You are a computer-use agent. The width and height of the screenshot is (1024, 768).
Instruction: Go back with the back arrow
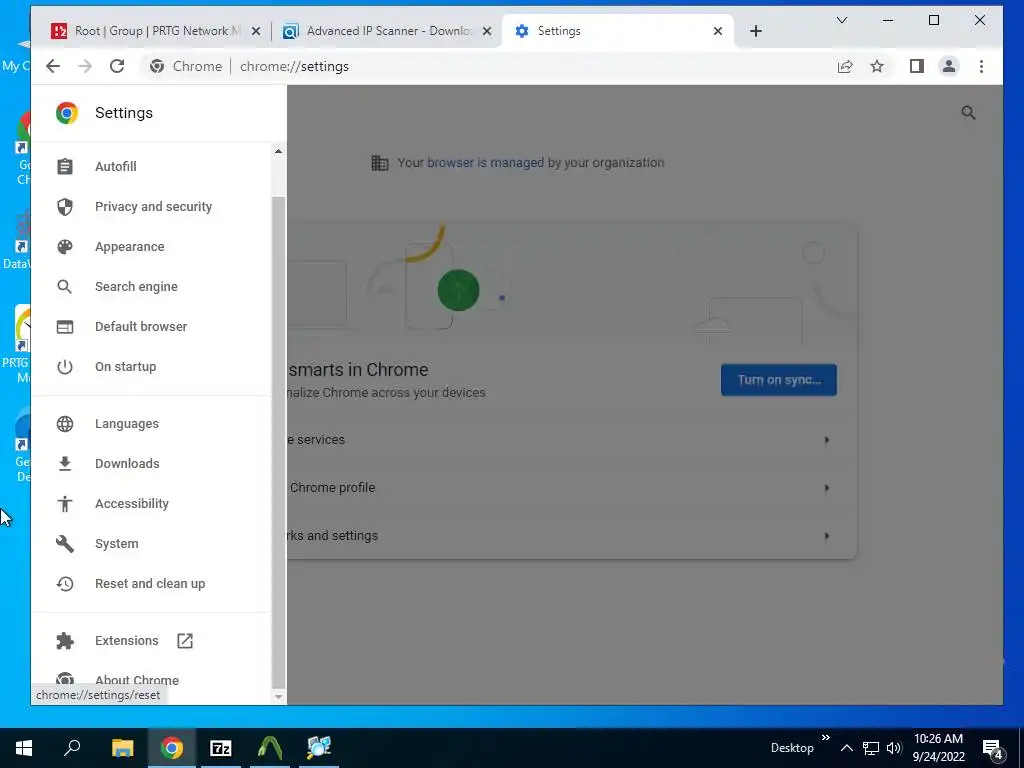[53, 67]
